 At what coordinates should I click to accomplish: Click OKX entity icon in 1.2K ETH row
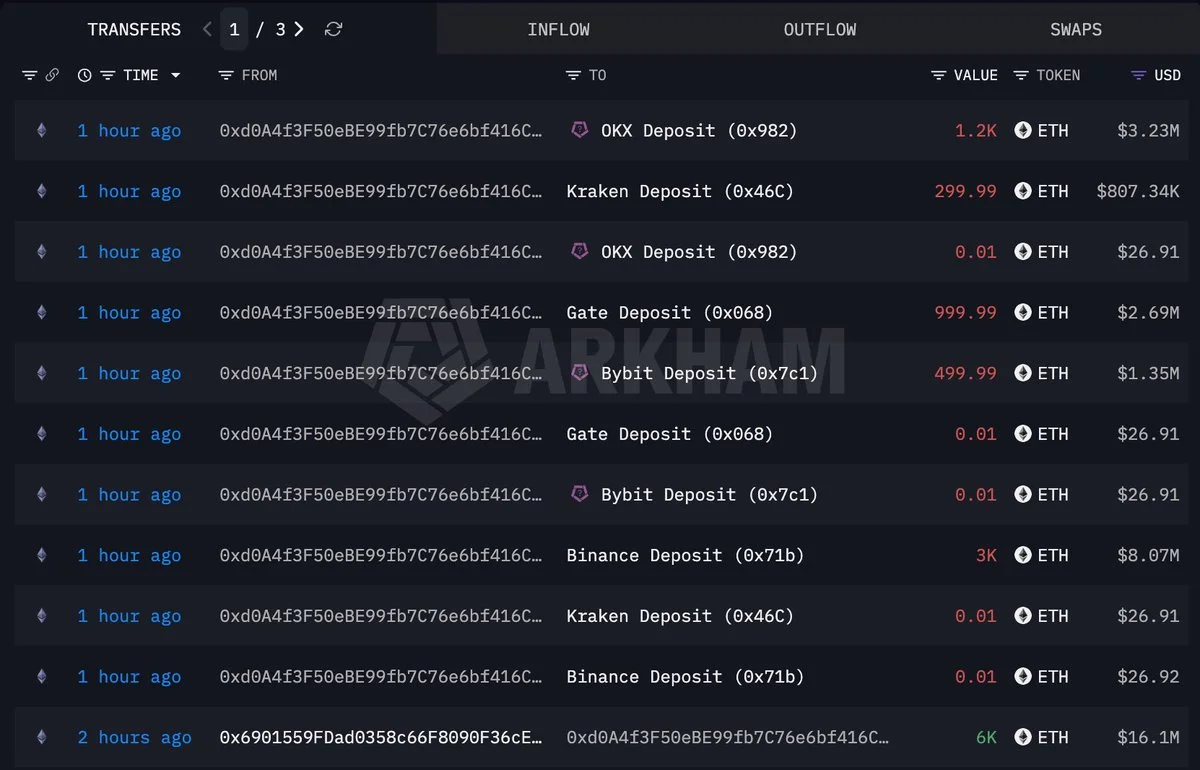click(x=579, y=129)
